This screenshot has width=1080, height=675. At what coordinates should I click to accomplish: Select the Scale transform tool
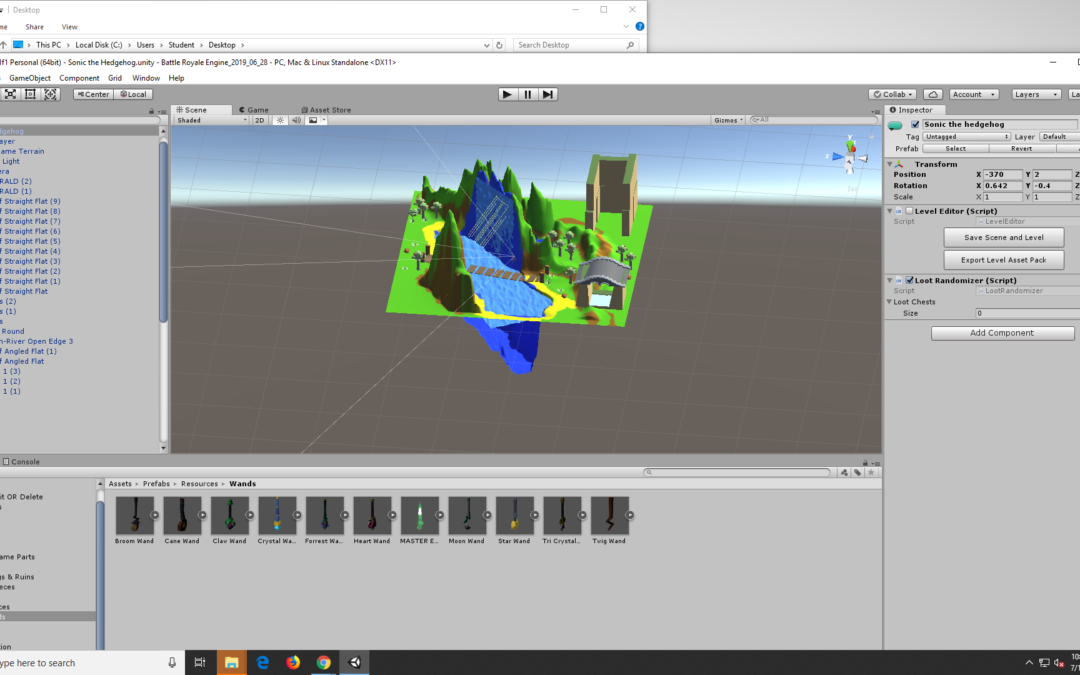tap(10, 94)
